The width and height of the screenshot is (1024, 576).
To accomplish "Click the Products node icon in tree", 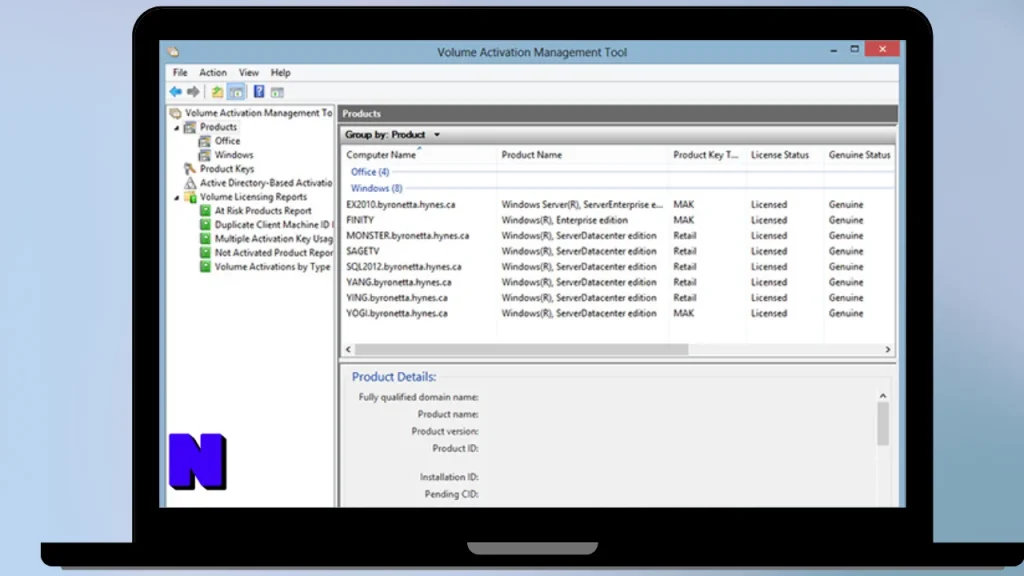I will pos(190,127).
